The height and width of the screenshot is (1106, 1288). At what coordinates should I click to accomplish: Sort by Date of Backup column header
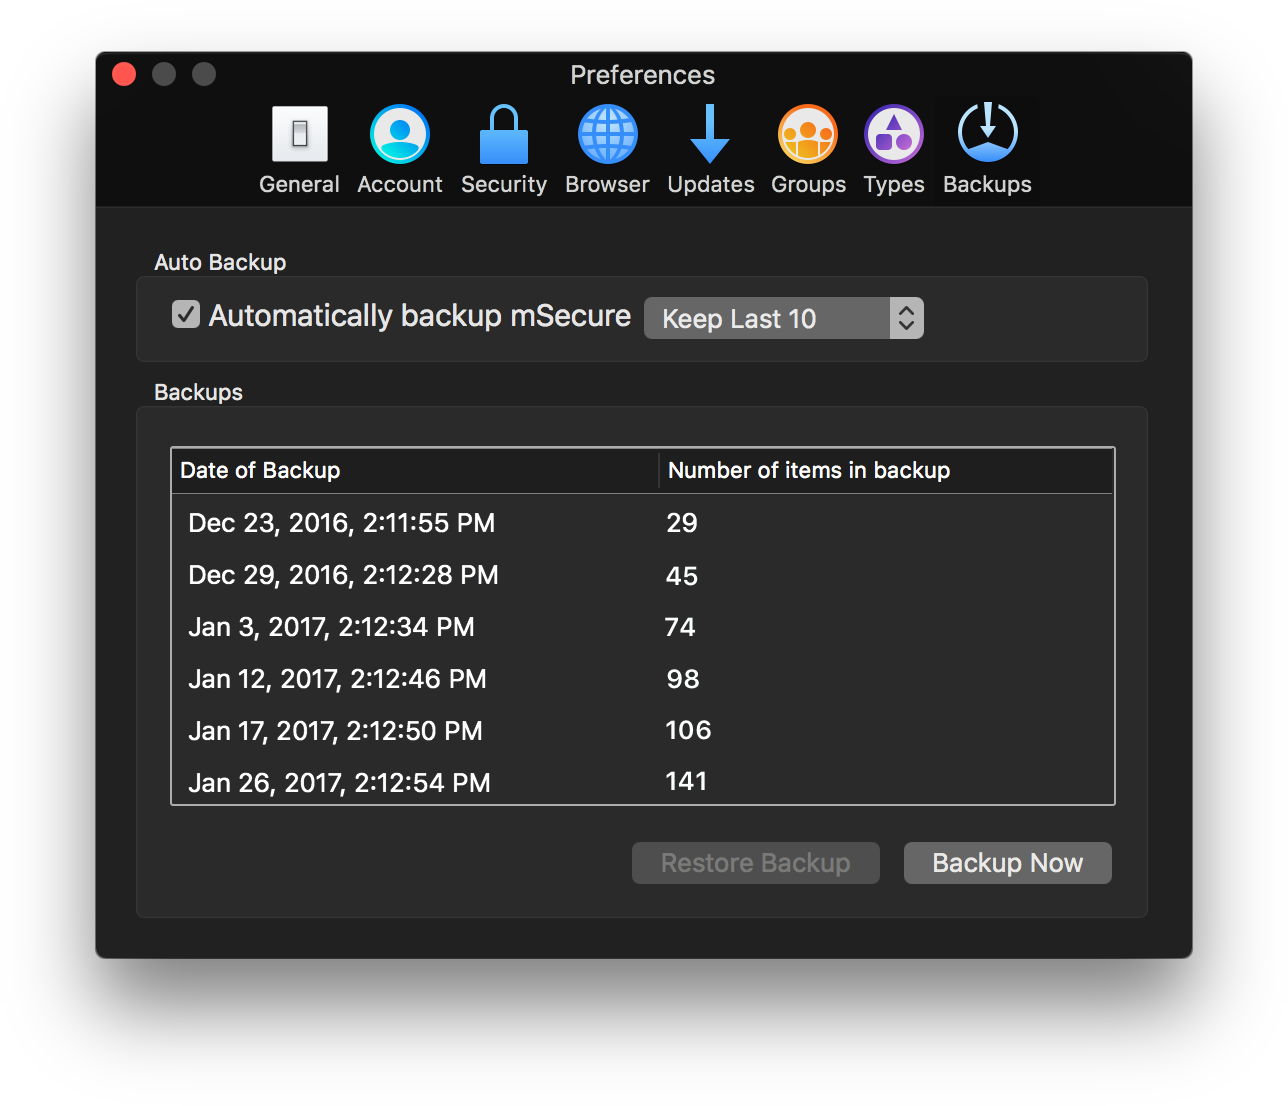pyautogui.click(x=414, y=471)
